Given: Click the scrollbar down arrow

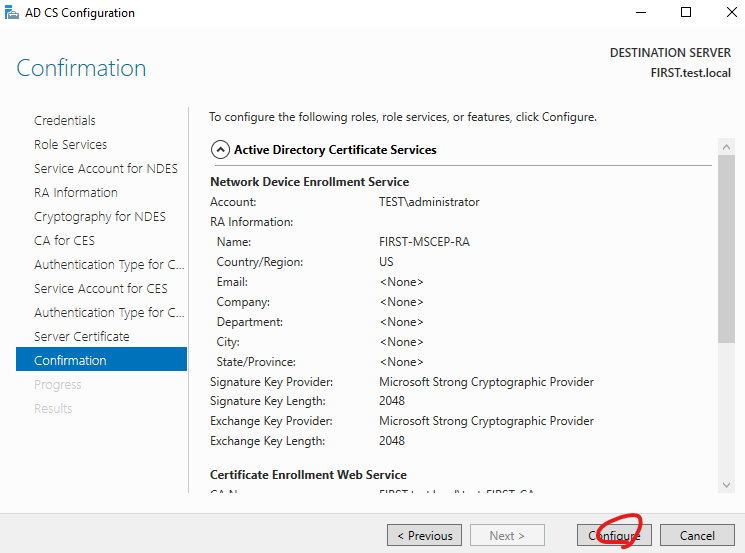Looking at the screenshot, I should (726, 485).
